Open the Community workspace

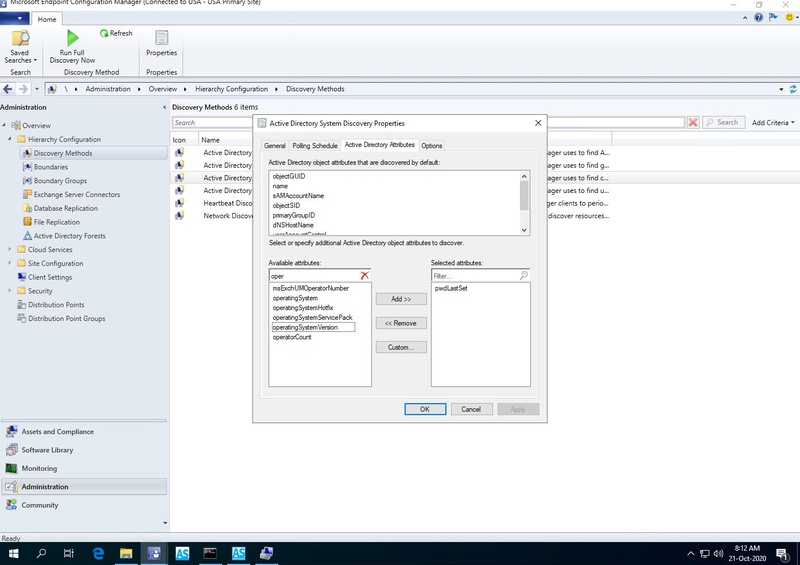click(x=84, y=505)
